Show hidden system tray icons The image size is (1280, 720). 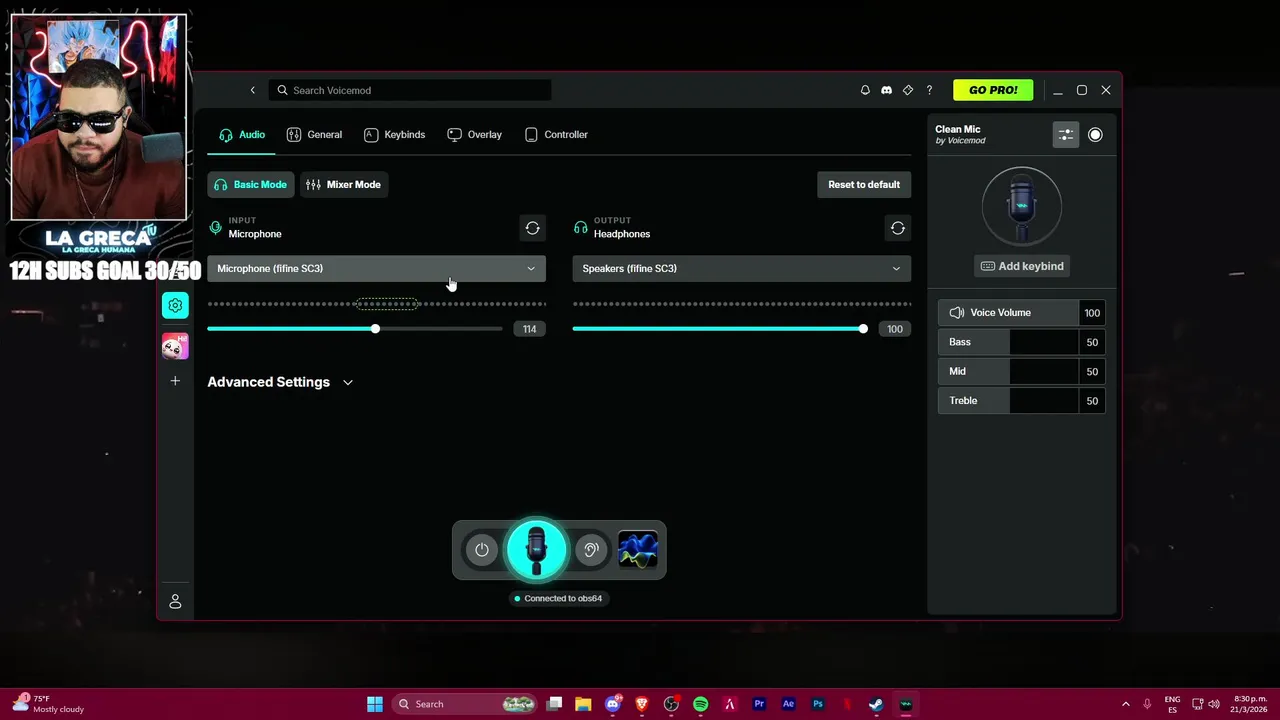click(1126, 704)
